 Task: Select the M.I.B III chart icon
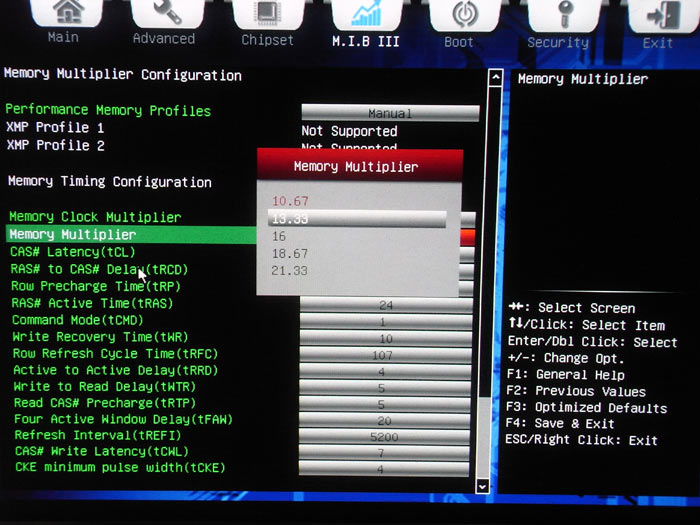tap(366, 14)
